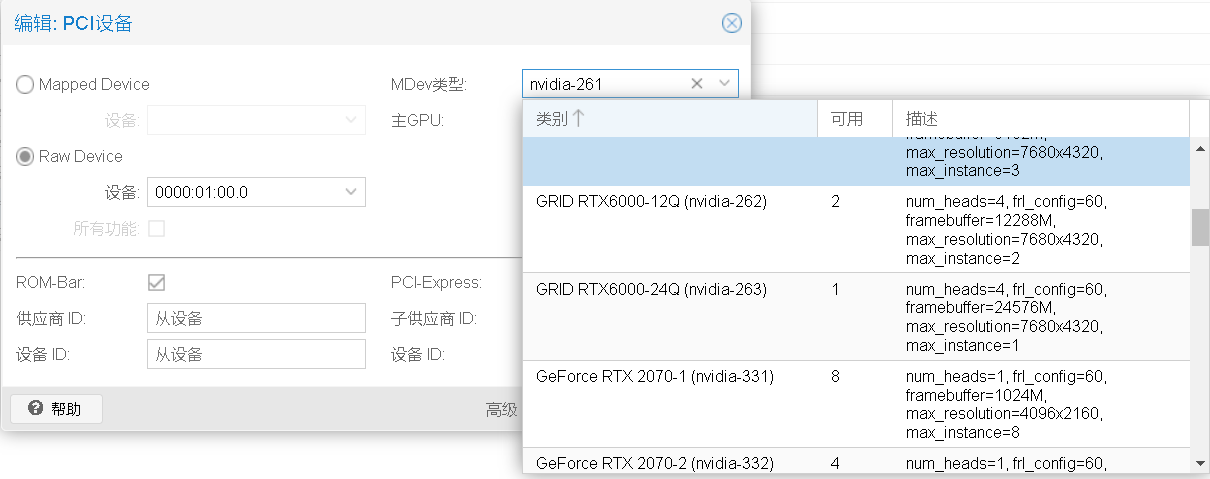Click the 可用 column header

(x=855, y=118)
